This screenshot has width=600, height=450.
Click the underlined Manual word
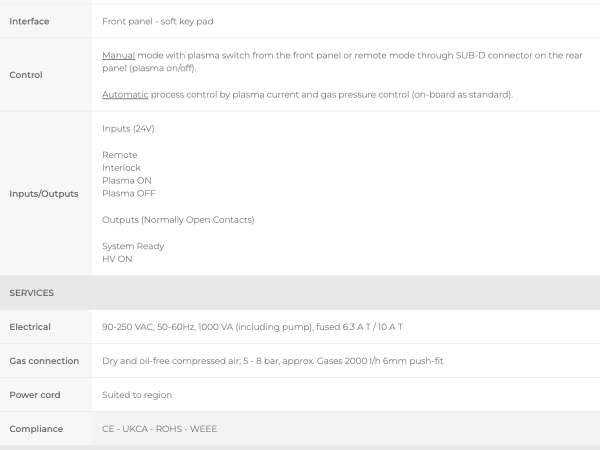[119, 55]
